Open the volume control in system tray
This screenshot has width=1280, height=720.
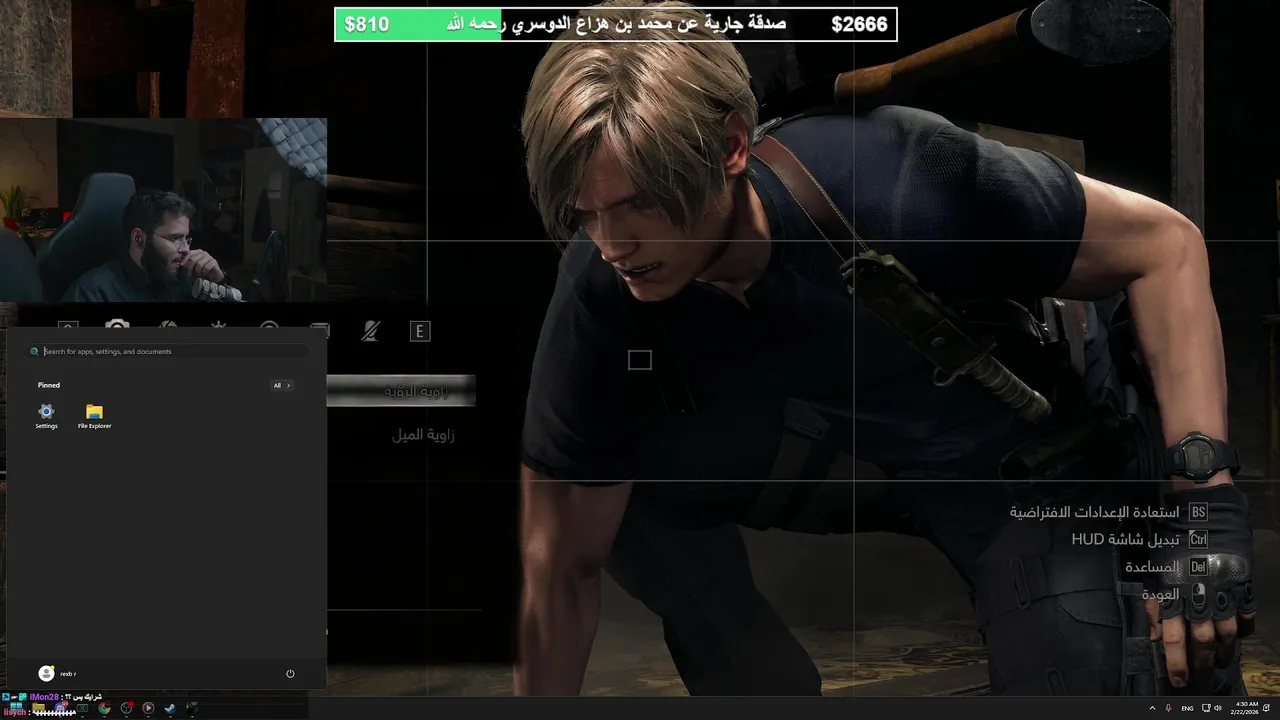click(x=1218, y=708)
